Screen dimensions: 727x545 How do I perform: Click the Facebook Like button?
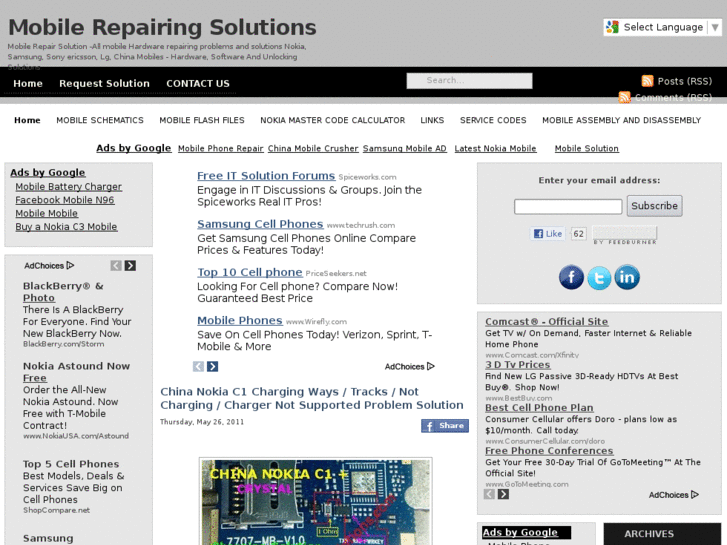pyautogui.click(x=548, y=233)
